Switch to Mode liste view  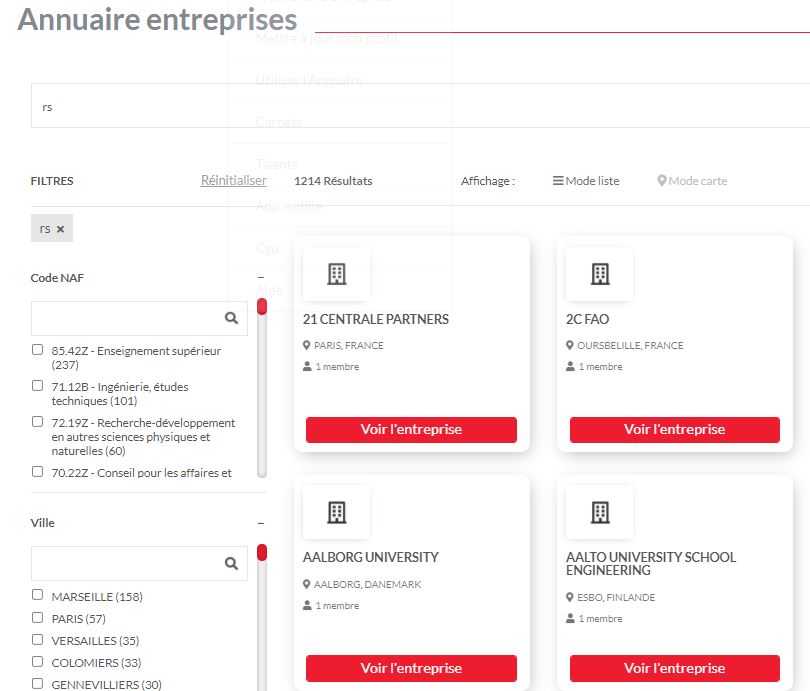[x=586, y=181]
